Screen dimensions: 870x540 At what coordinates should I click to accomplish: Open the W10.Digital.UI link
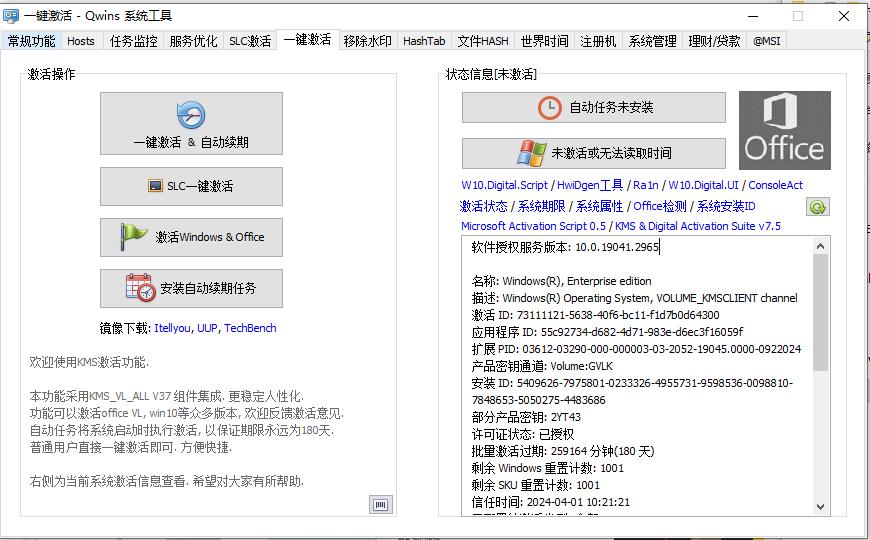pyautogui.click(x=703, y=185)
